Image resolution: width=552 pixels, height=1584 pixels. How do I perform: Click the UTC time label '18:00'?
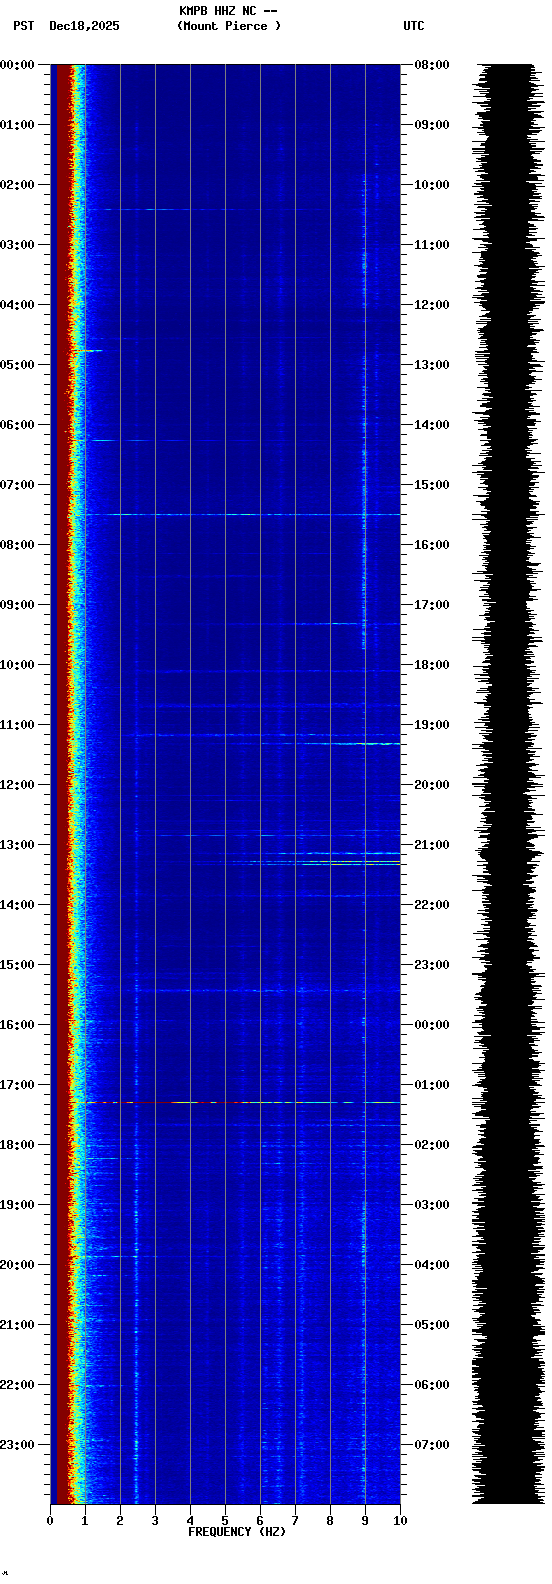432,665
